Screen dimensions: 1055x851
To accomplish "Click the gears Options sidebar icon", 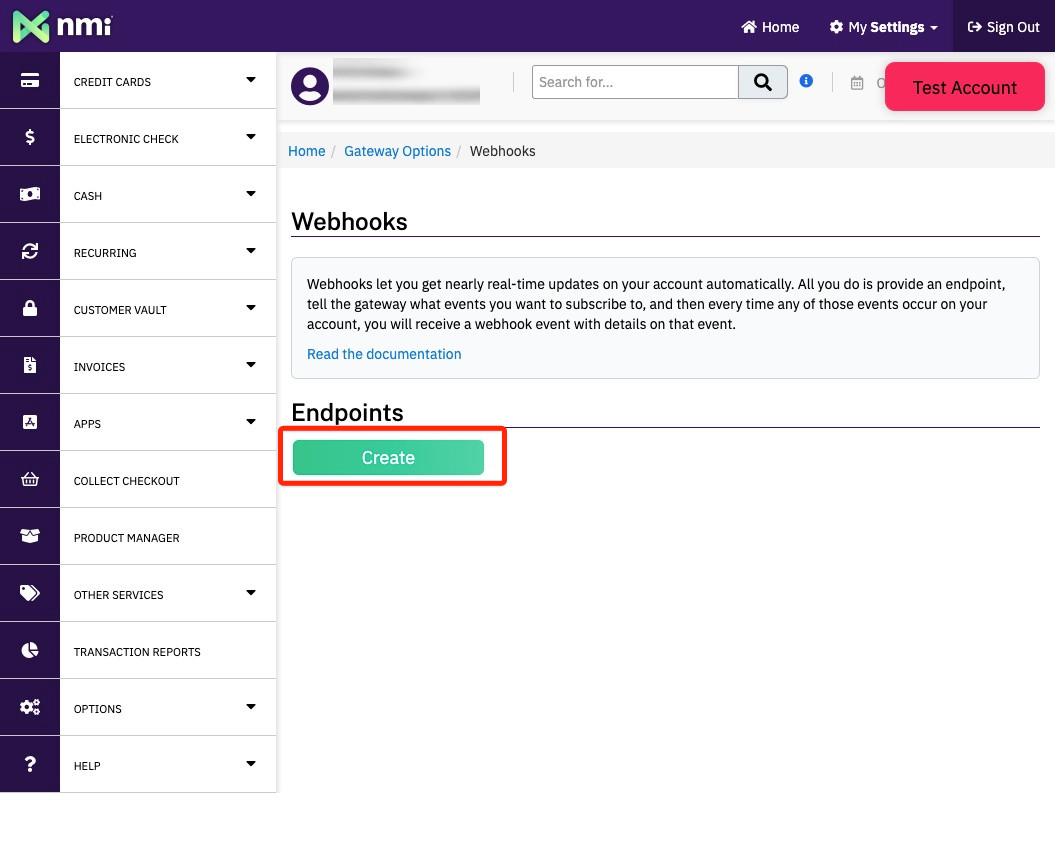I will coord(30,707).
